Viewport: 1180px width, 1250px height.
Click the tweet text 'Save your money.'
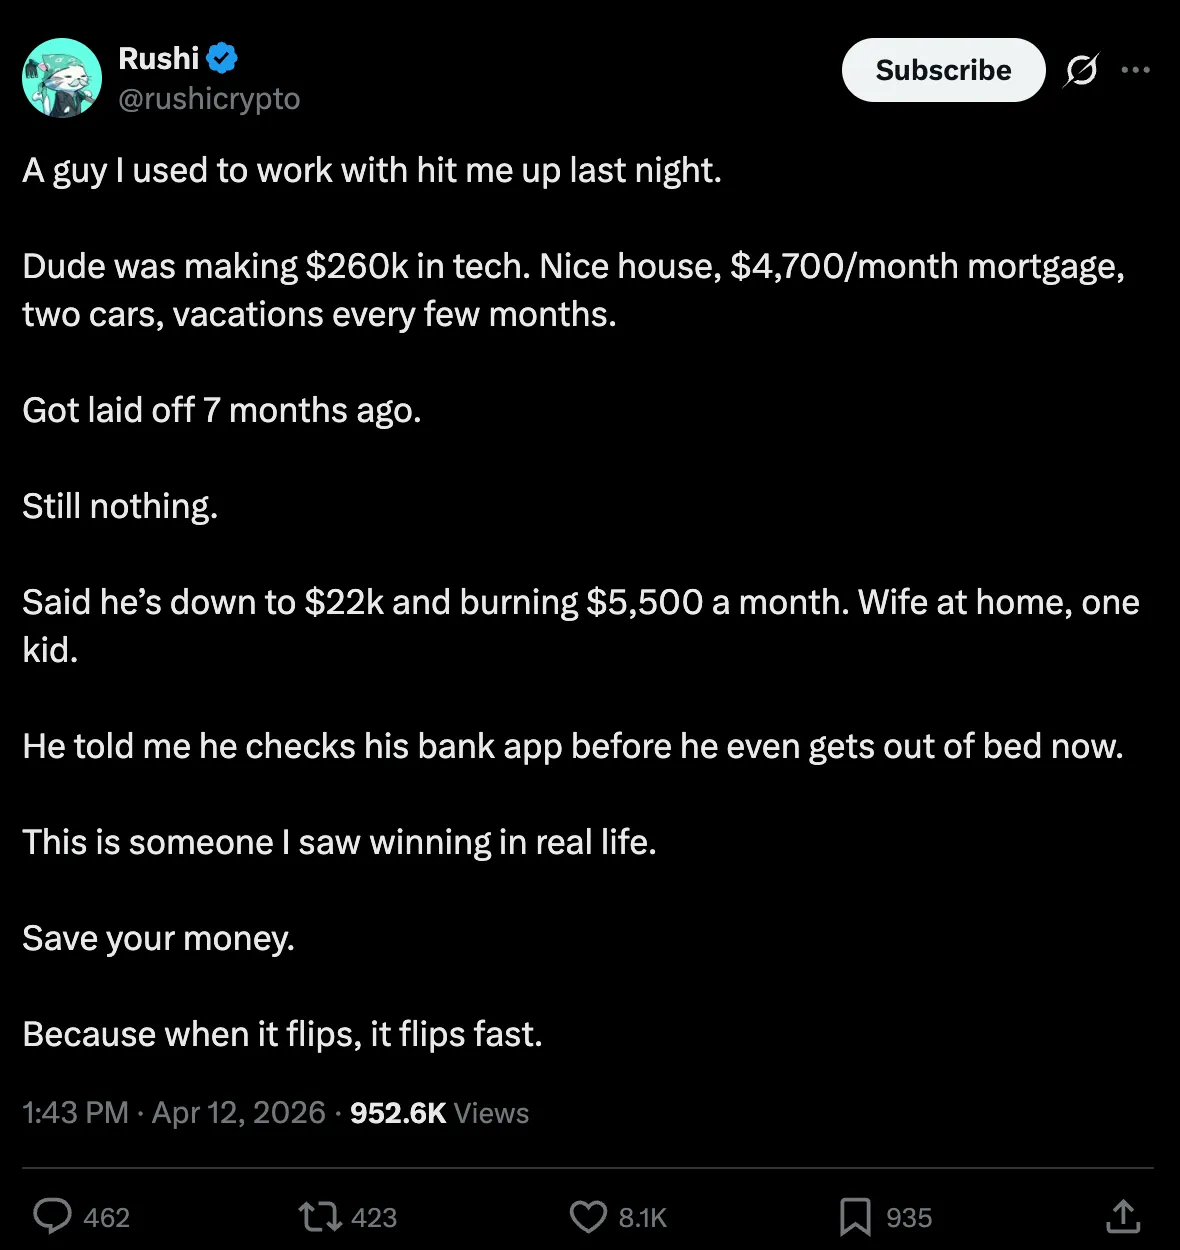tap(158, 938)
